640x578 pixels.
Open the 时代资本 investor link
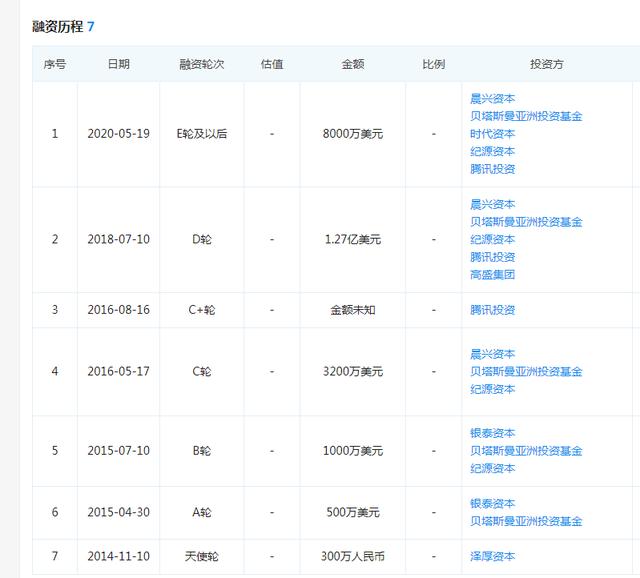tap(492, 134)
